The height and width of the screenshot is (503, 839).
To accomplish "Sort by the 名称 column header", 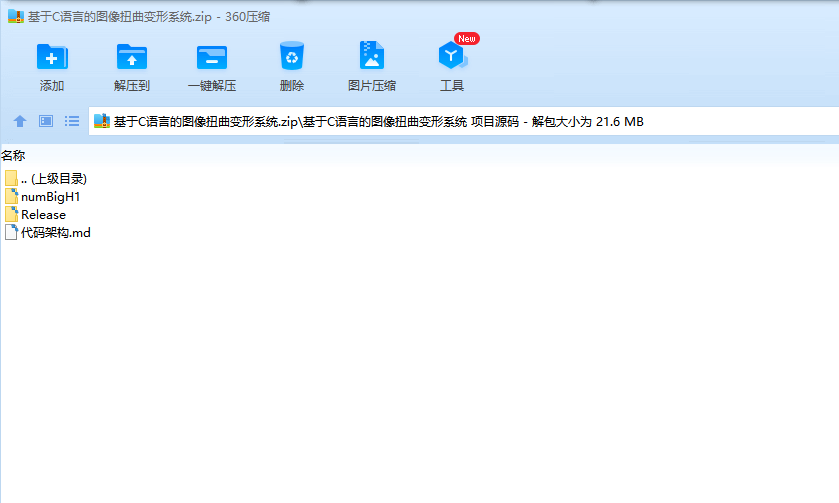I will click(x=13, y=156).
